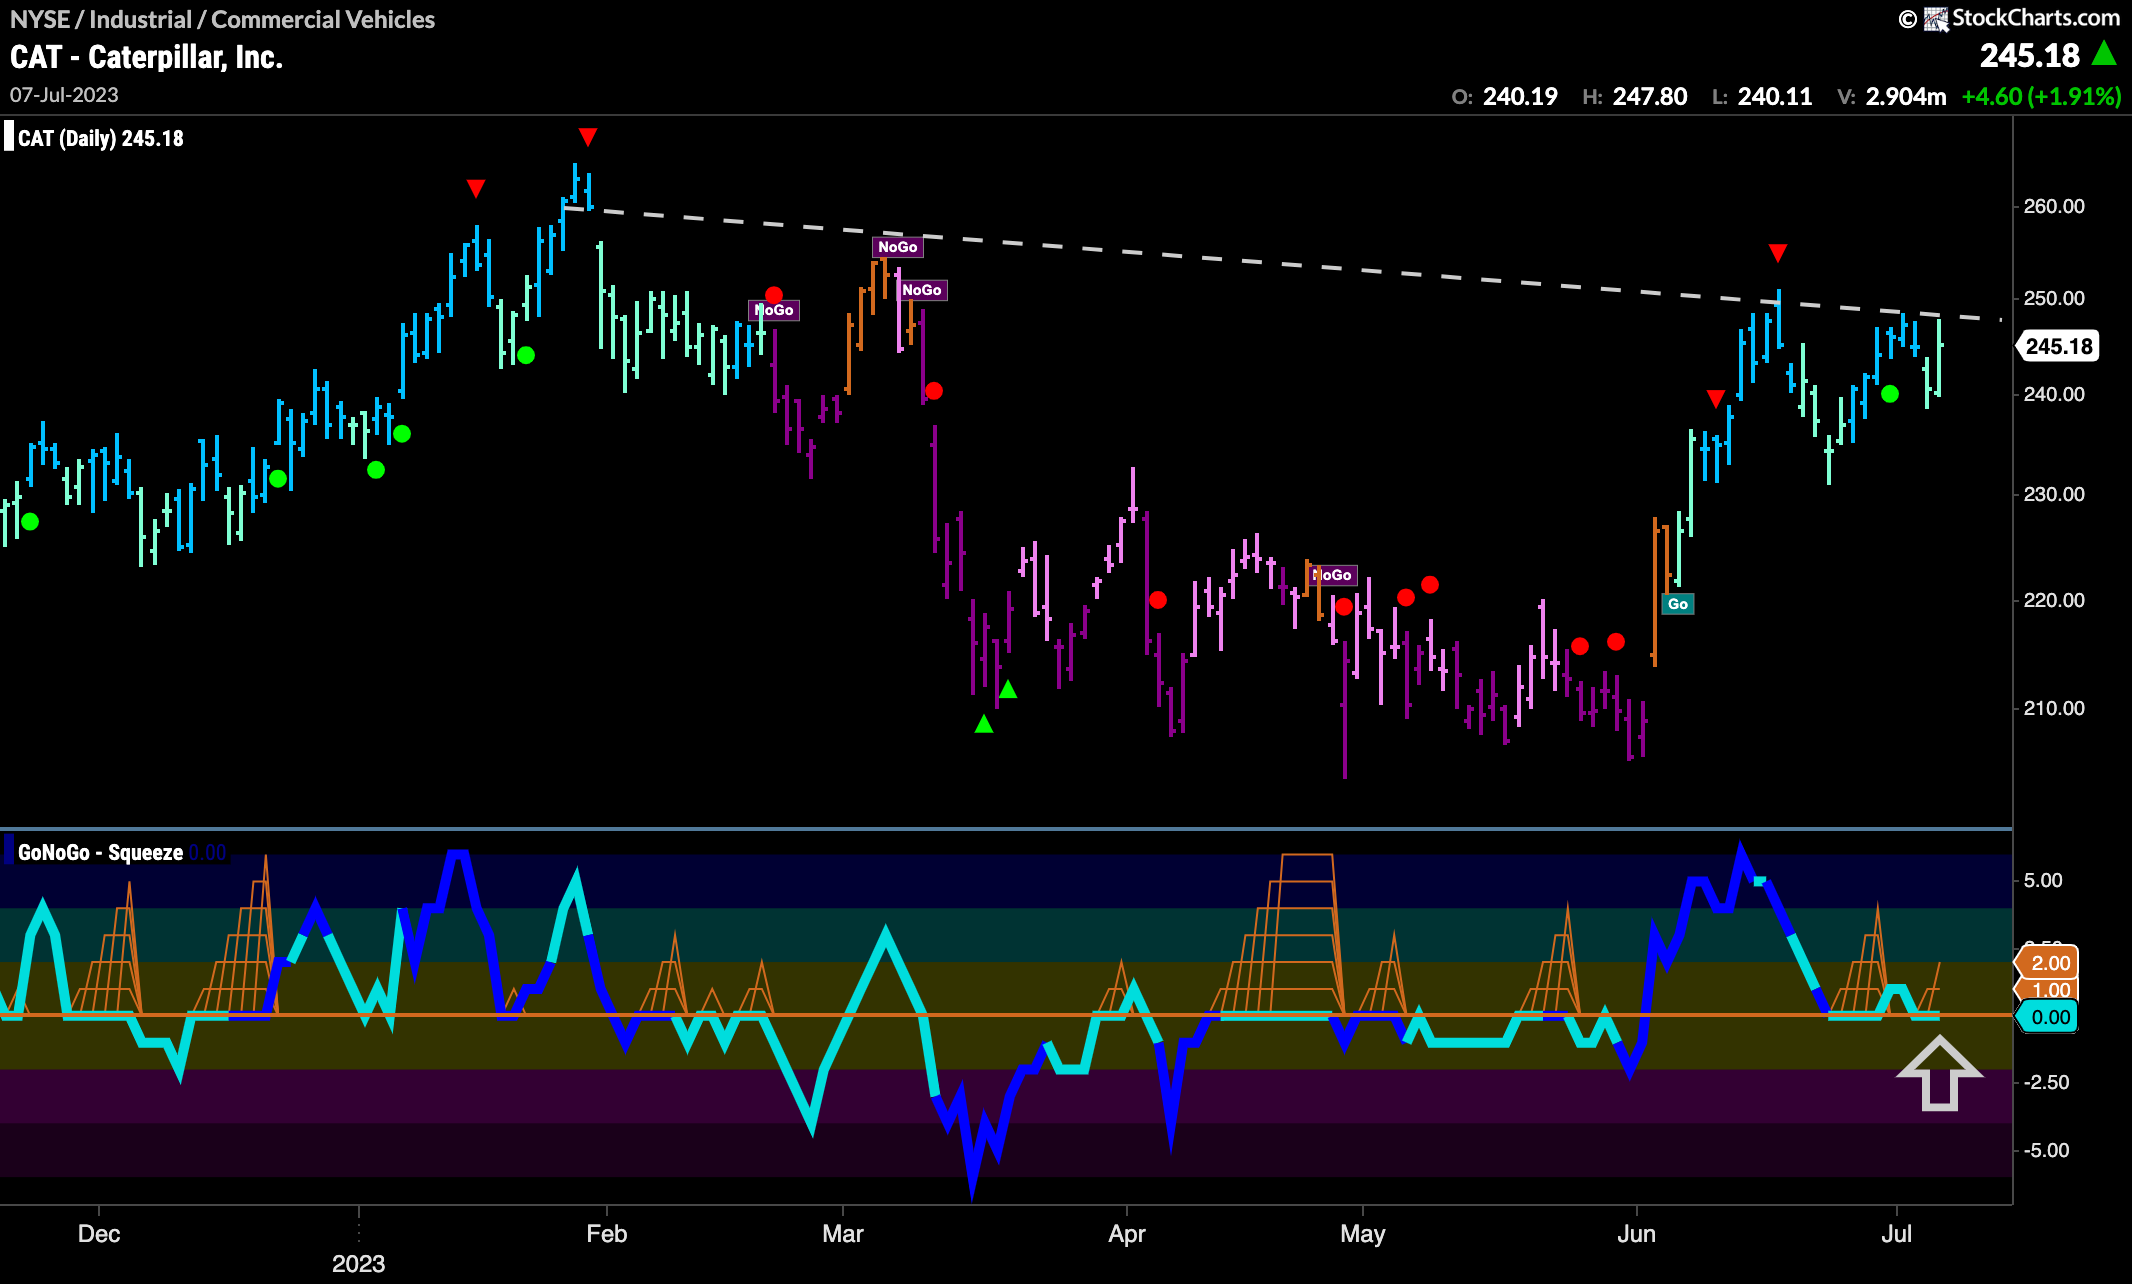2132x1284 pixels.
Task: Click the 'Jul' label on time axis
Action: [x=1896, y=1233]
